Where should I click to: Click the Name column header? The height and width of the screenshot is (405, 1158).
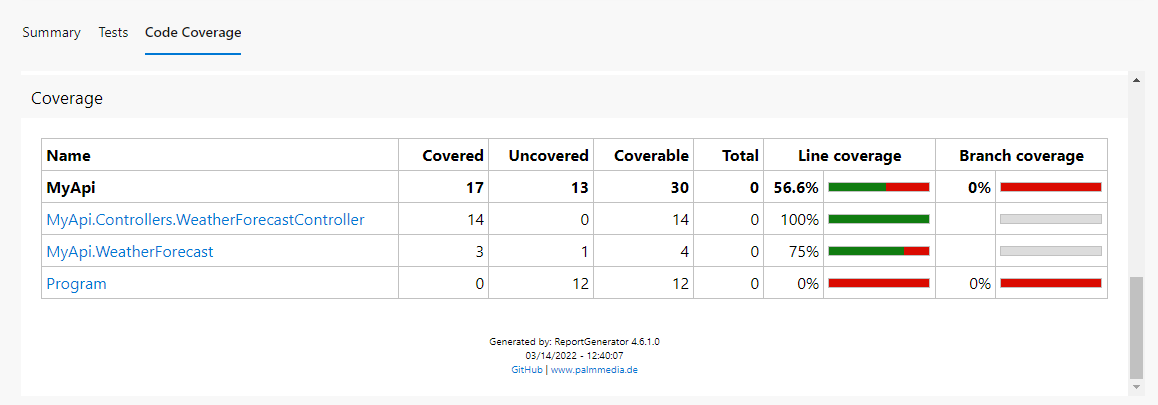click(x=68, y=156)
